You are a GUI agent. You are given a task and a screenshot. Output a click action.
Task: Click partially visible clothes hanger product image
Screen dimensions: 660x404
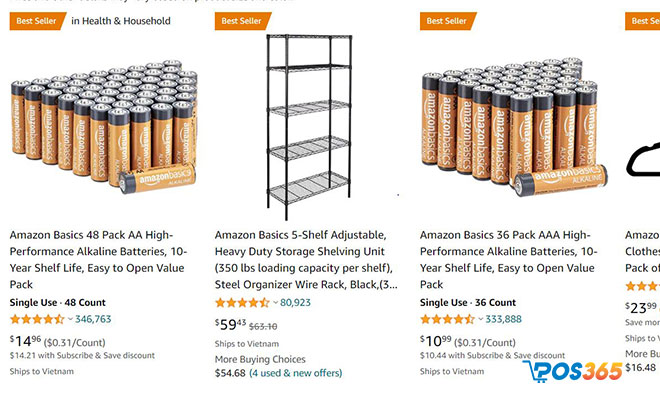click(643, 160)
